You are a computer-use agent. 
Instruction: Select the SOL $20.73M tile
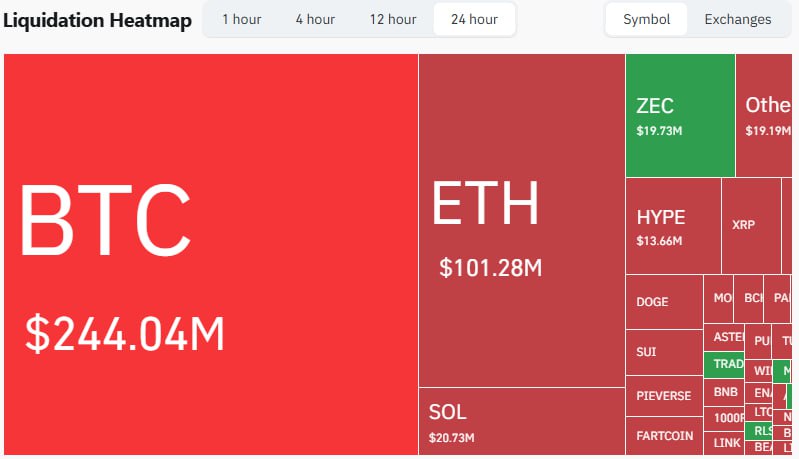point(521,421)
